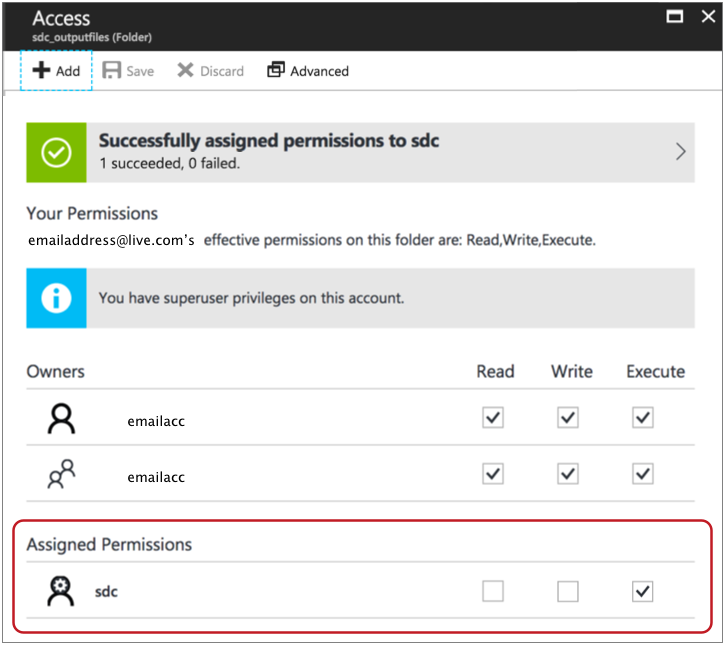
Task: Click the owner user icon
Action: [x=62, y=420]
